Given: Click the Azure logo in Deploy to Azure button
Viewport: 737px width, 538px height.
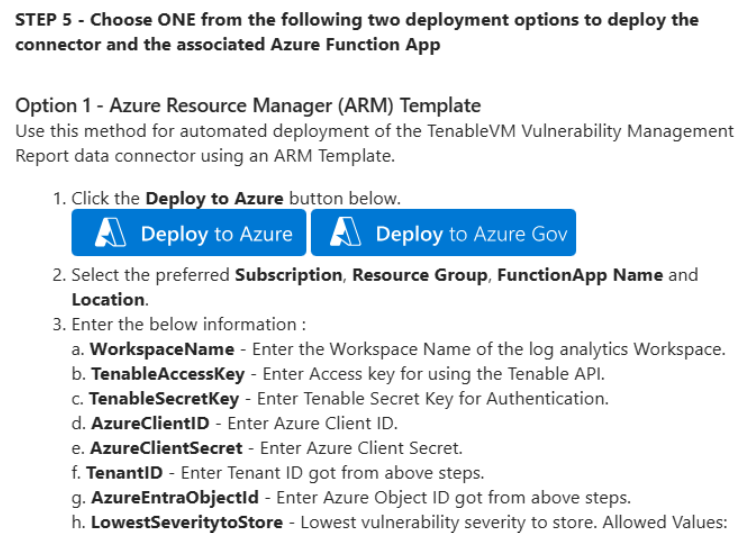Looking at the screenshot, I should tap(110, 234).
